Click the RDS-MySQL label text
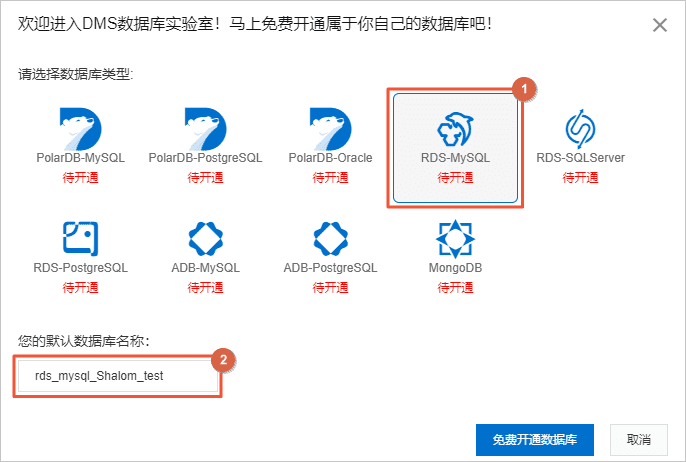The image size is (686, 462). [455, 158]
